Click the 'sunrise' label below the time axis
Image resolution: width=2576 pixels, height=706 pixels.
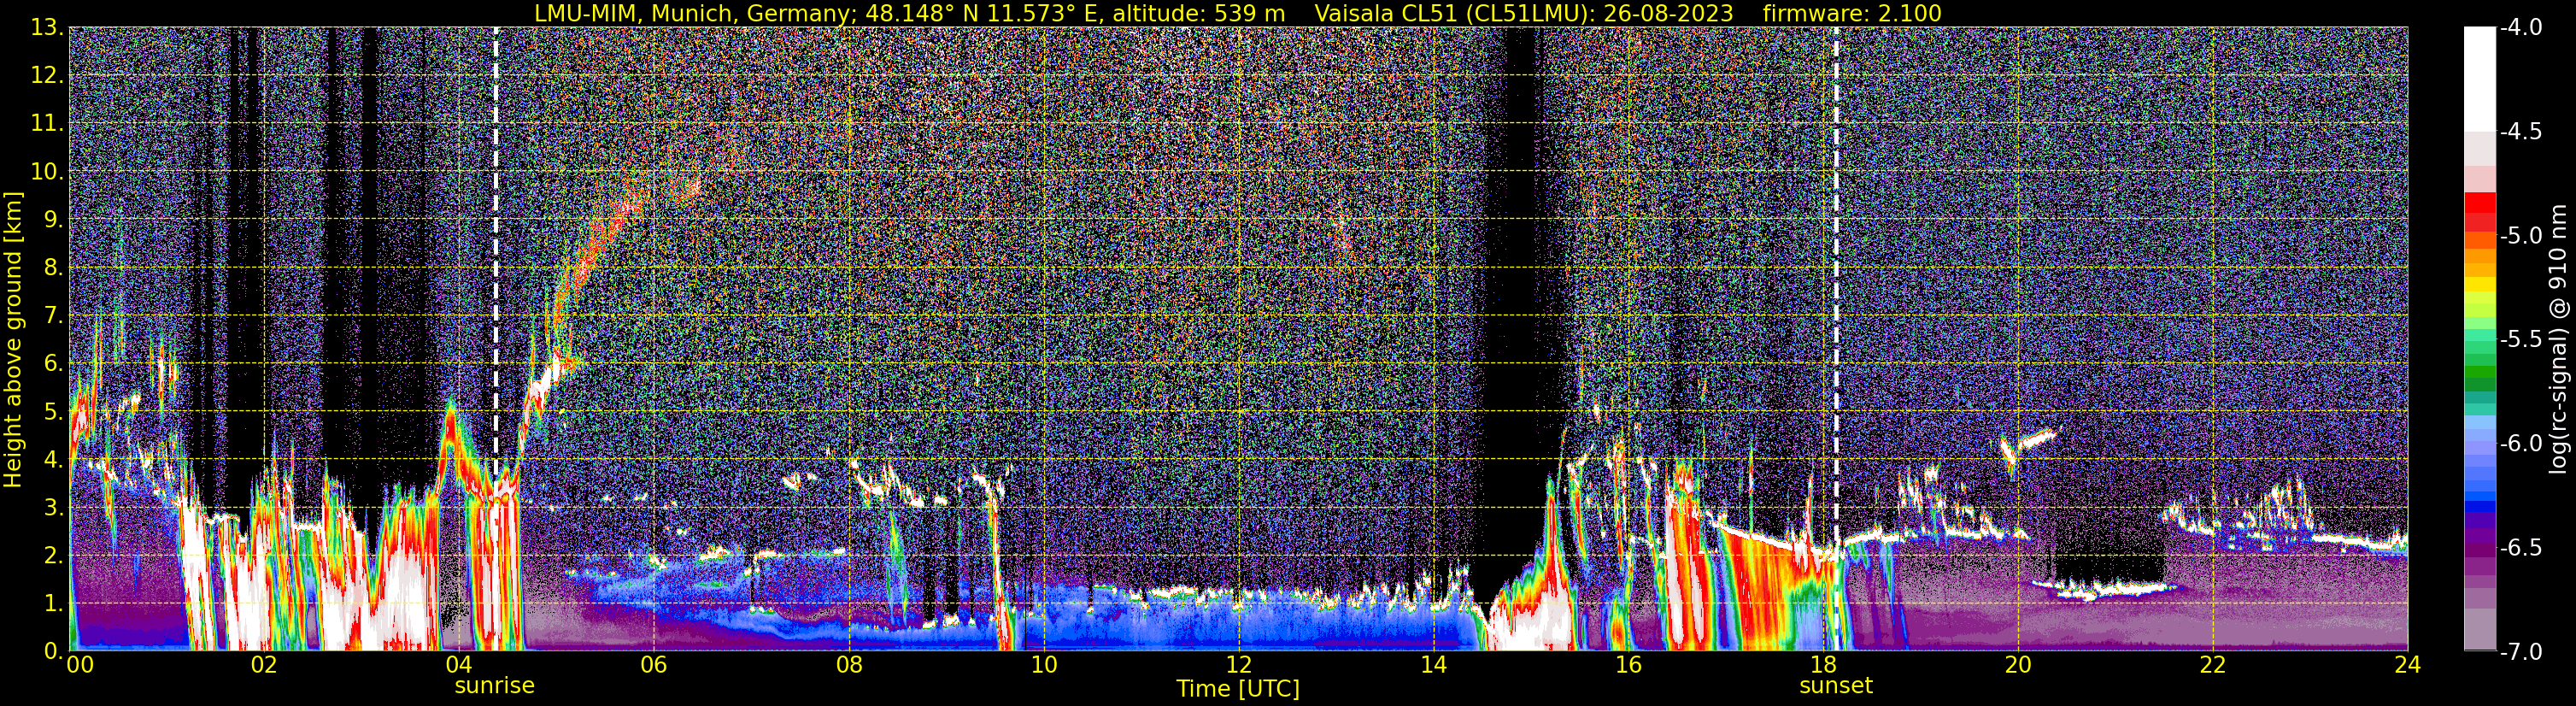(x=495, y=685)
